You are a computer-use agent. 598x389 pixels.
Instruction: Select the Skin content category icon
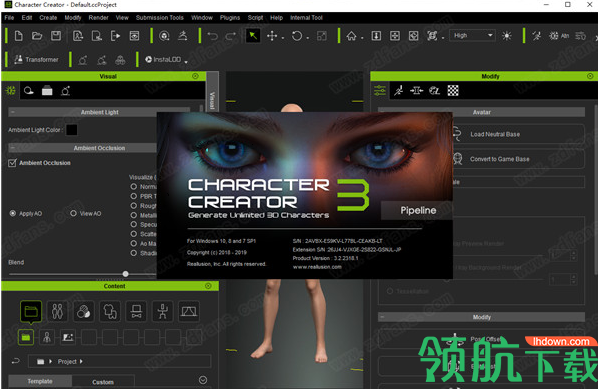[x=84, y=312]
